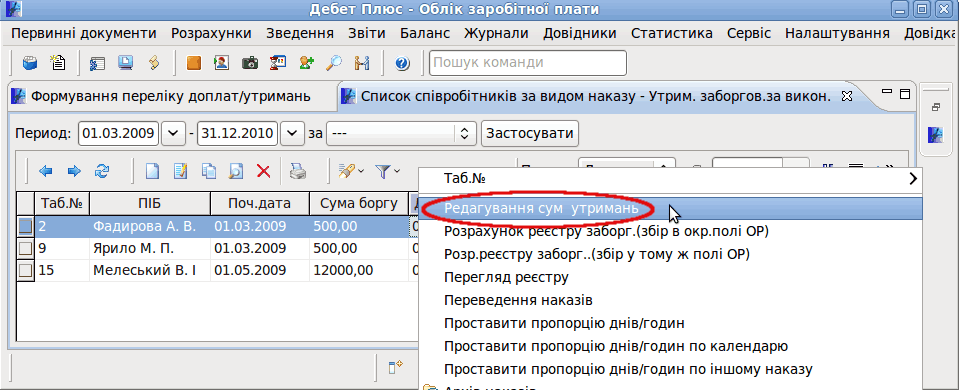Click the blue question mark help icon
Screen dimensions: 959x390
click(402, 63)
